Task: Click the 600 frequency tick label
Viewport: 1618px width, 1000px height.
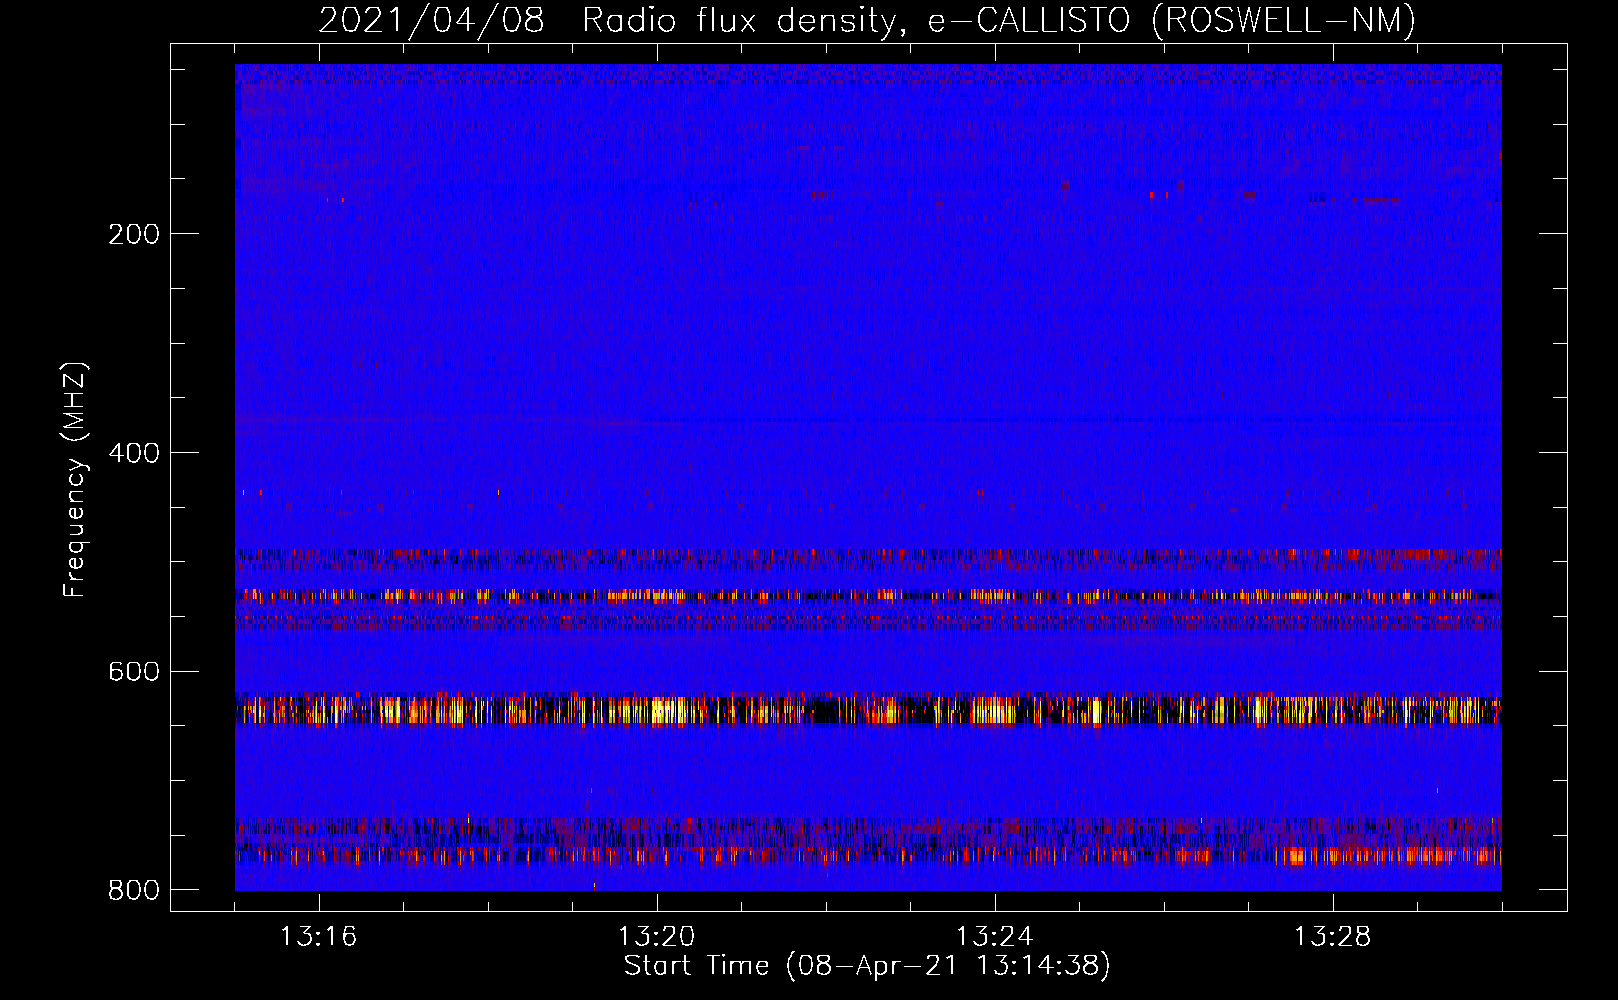Action: coord(134,671)
